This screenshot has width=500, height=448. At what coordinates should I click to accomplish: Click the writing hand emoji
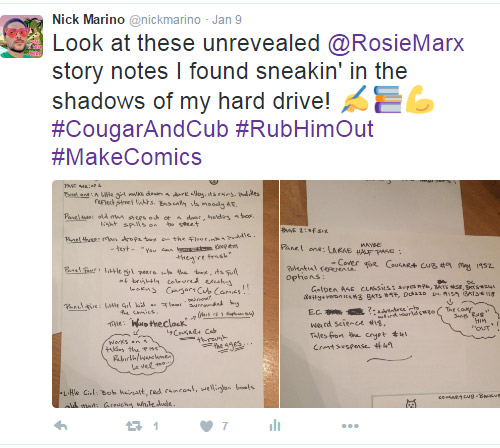point(355,99)
